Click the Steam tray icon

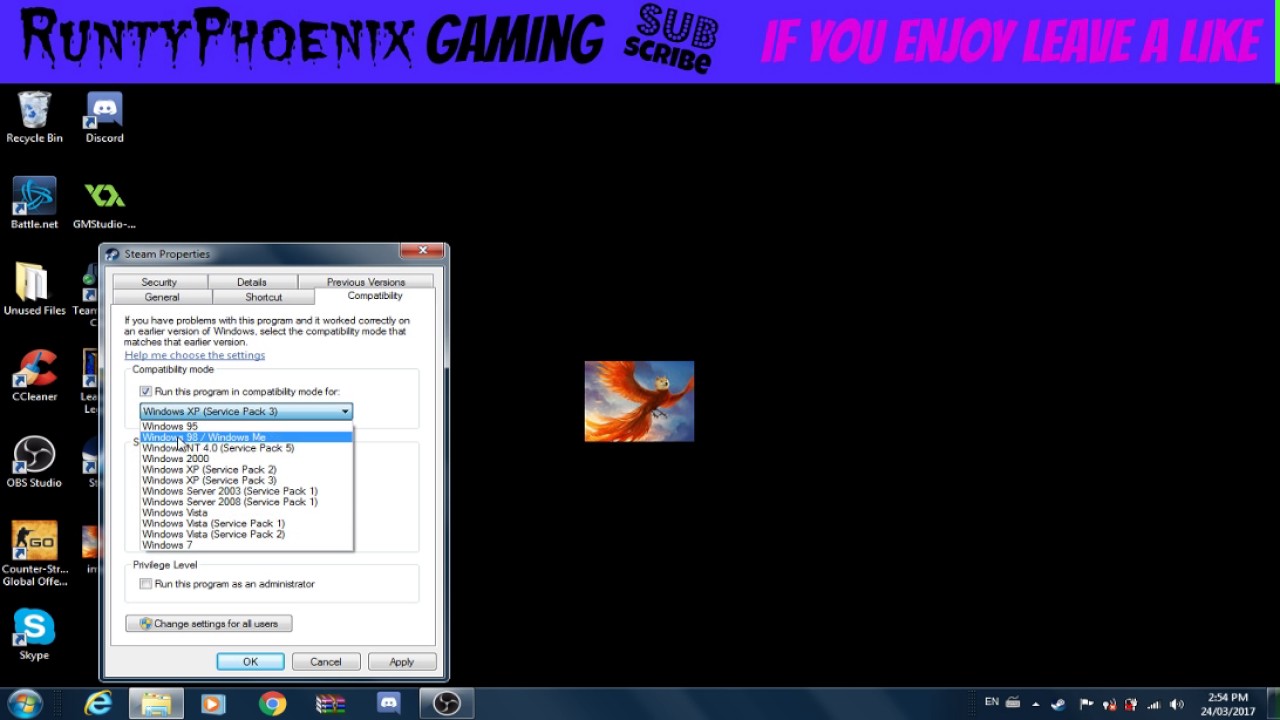coord(1059,704)
